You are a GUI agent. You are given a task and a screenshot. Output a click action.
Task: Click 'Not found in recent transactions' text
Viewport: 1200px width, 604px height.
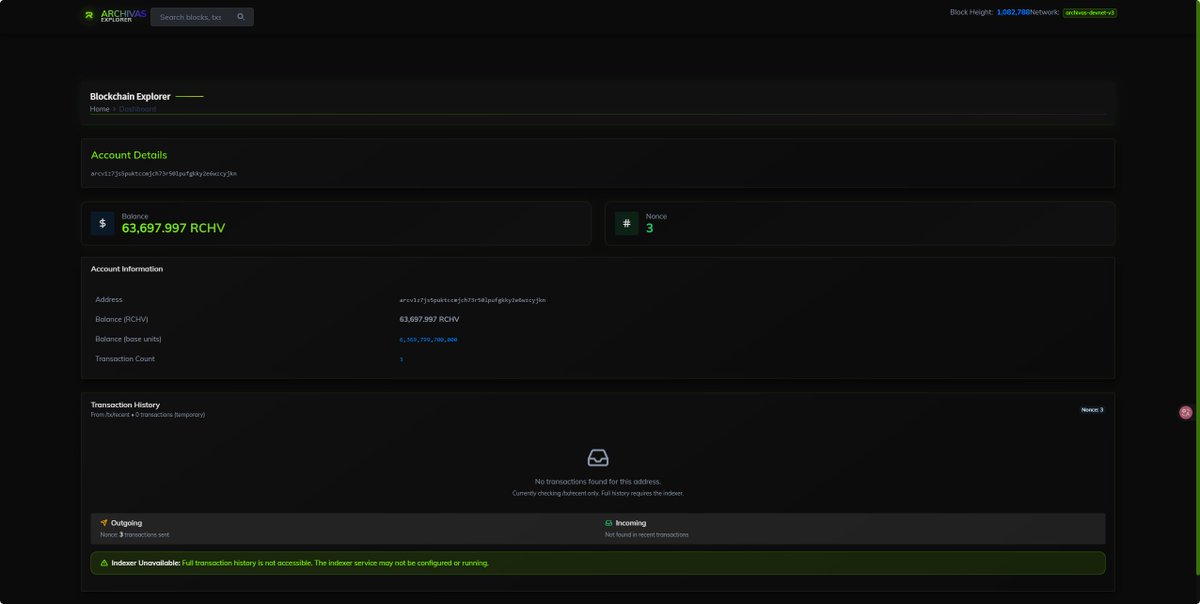647,535
